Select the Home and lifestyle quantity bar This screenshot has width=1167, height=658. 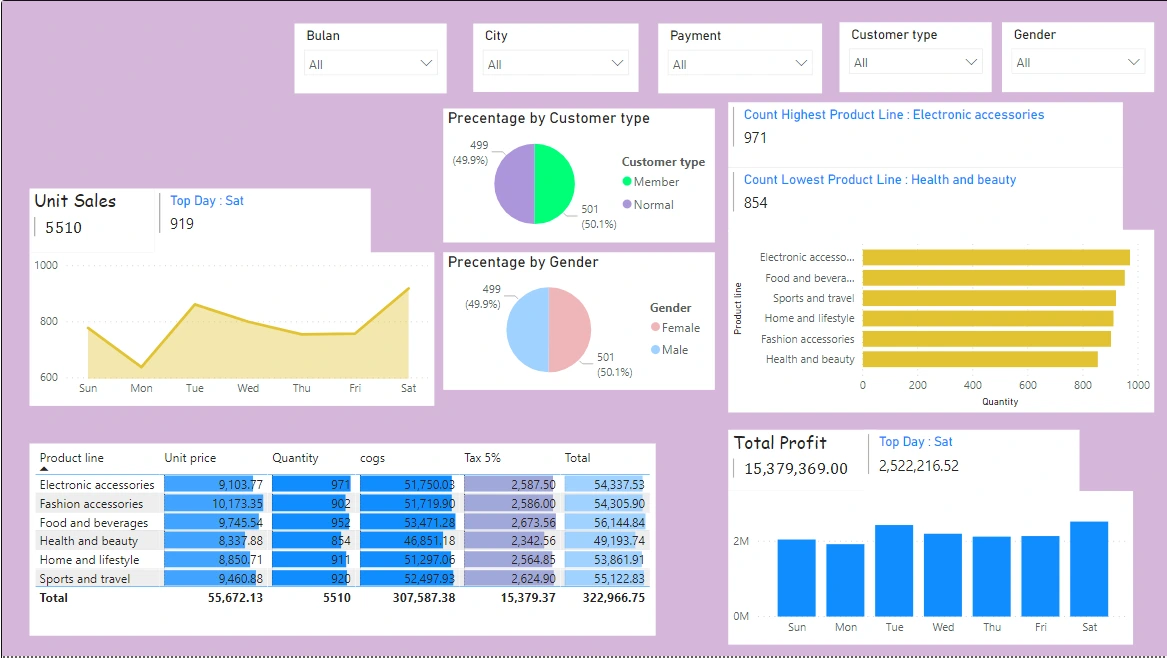tap(988, 319)
